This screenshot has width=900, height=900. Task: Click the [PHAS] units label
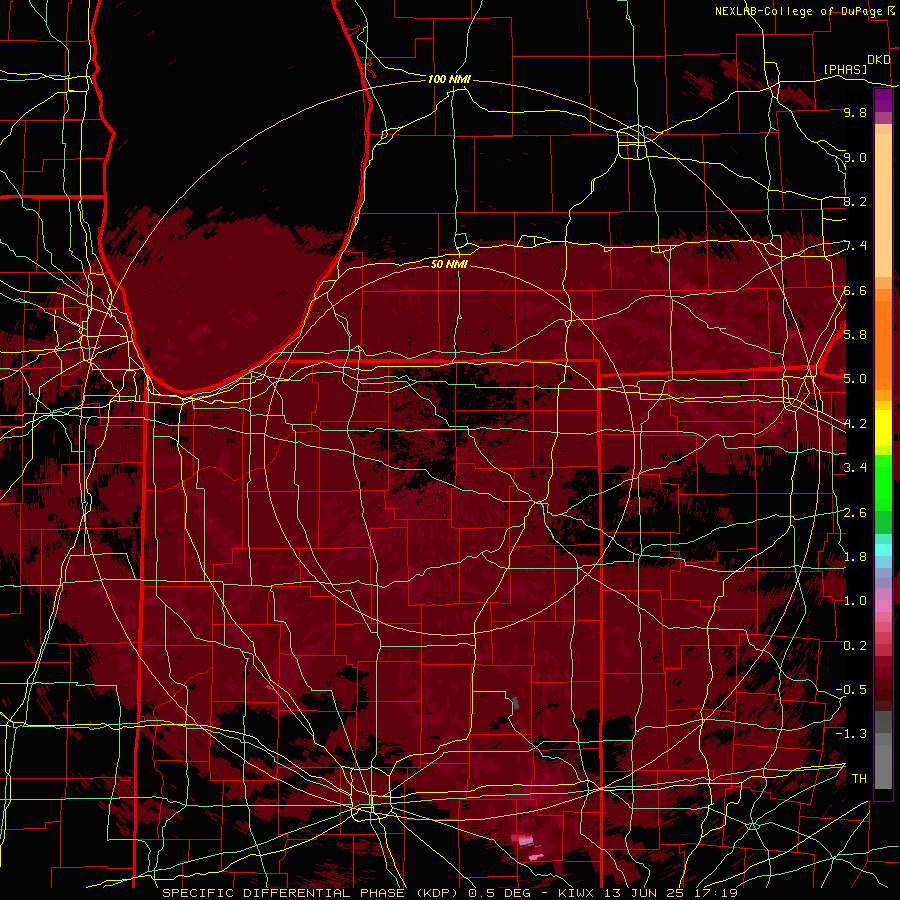(x=845, y=70)
